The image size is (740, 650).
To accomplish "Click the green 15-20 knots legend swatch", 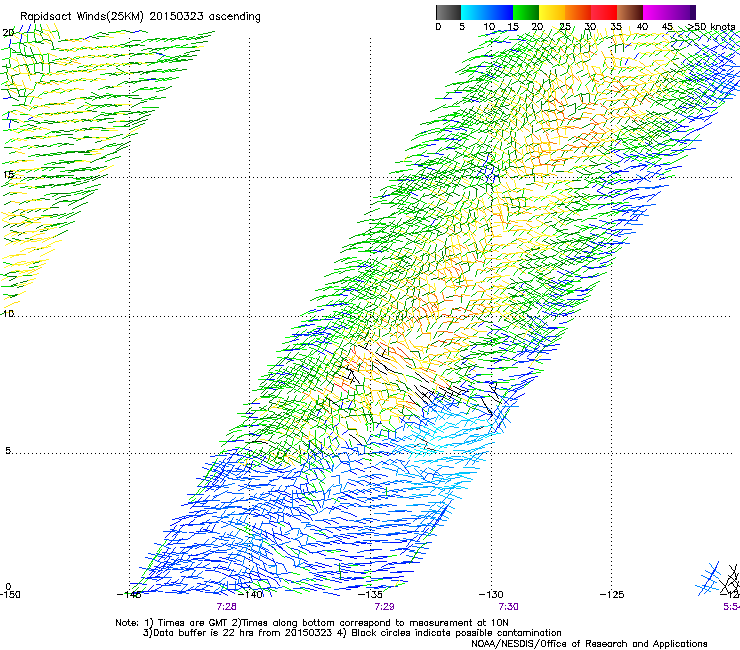I will coord(526,12).
